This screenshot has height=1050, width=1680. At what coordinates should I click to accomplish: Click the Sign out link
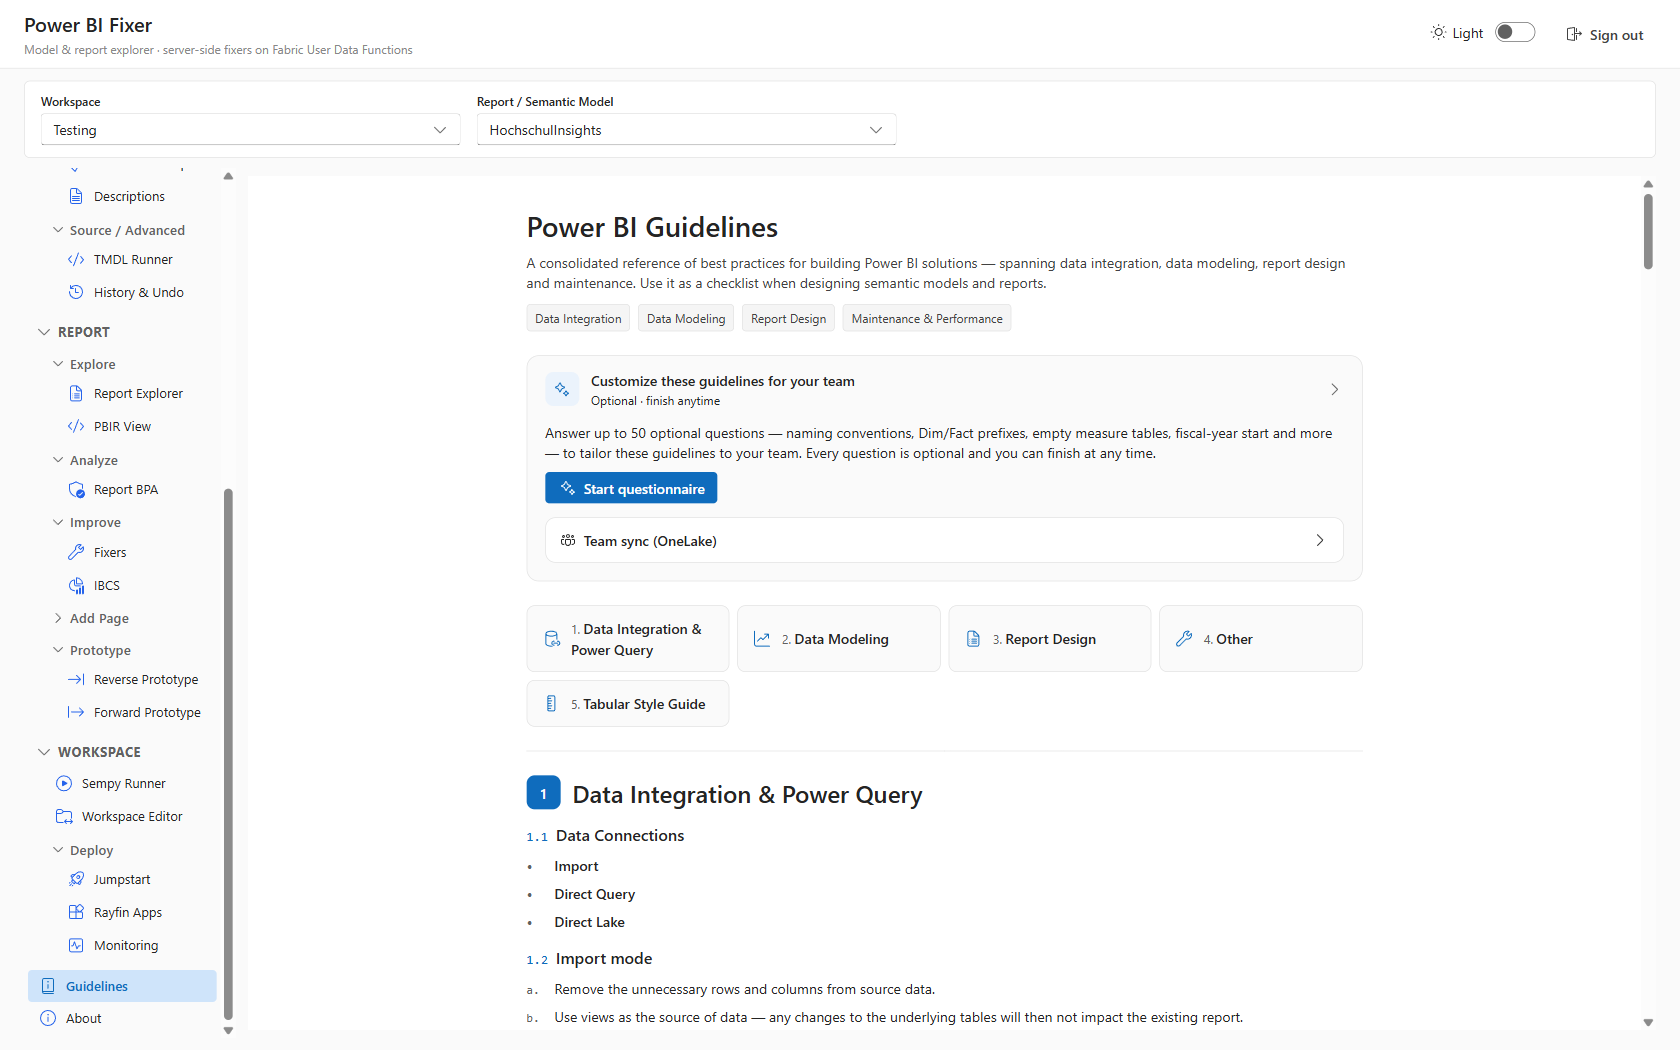pyautogui.click(x=1604, y=34)
